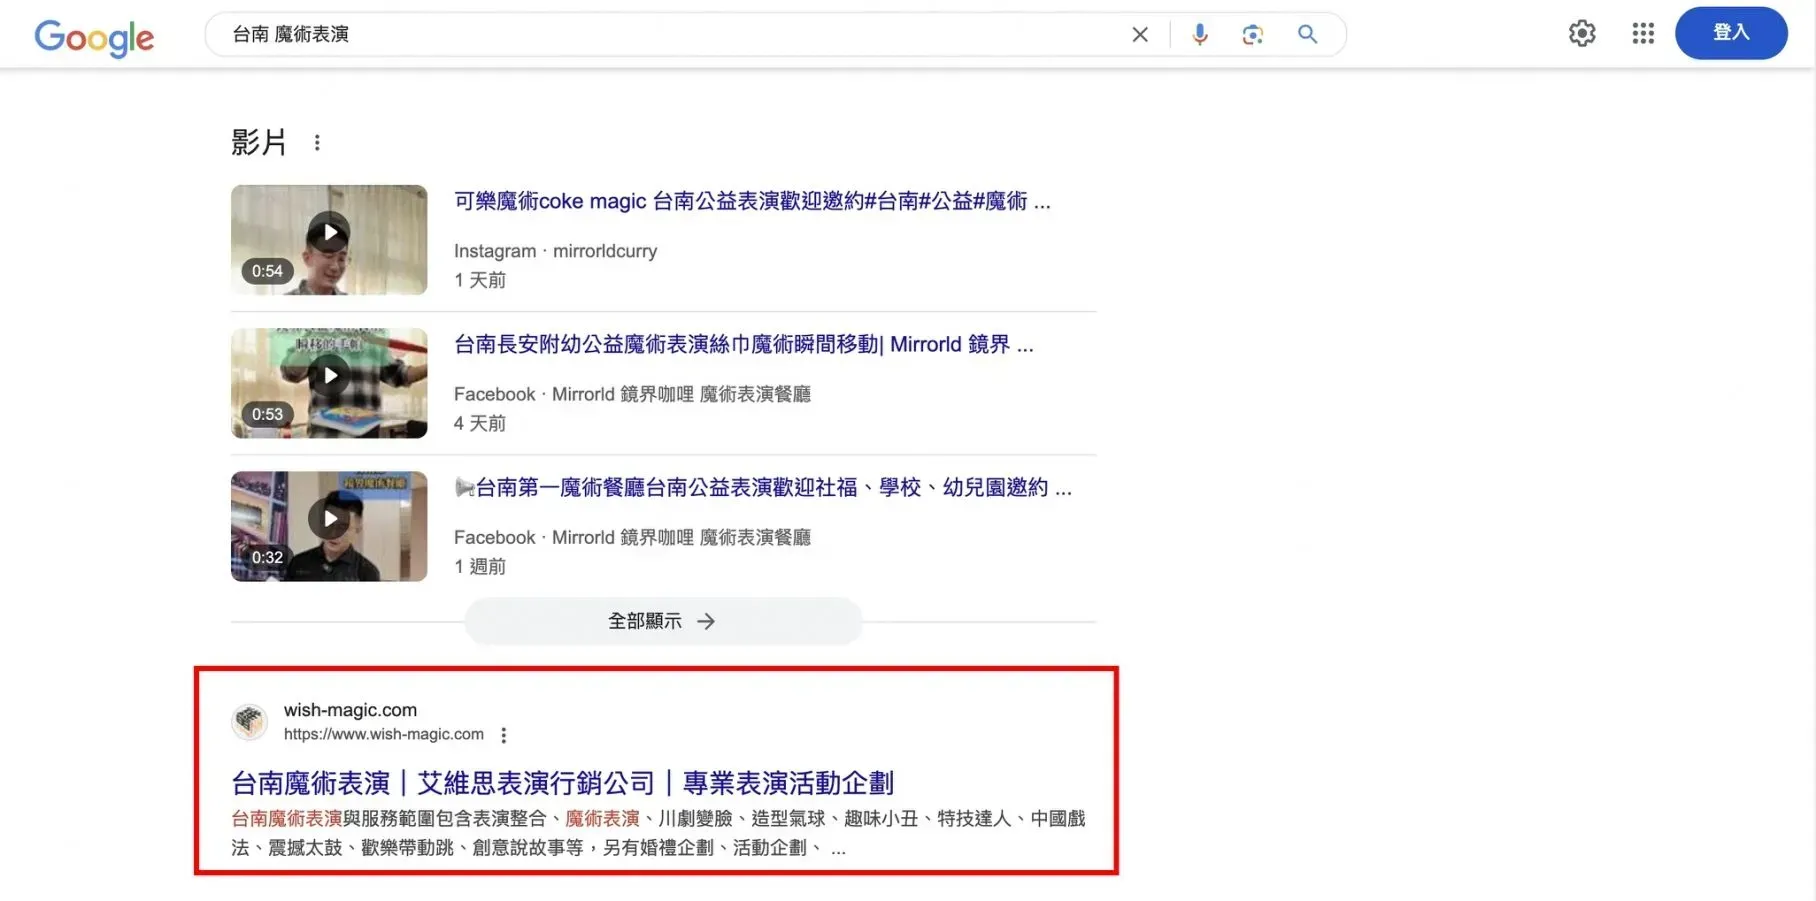Click the Google logo
The image size is (1816, 901).
(x=94, y=37)
